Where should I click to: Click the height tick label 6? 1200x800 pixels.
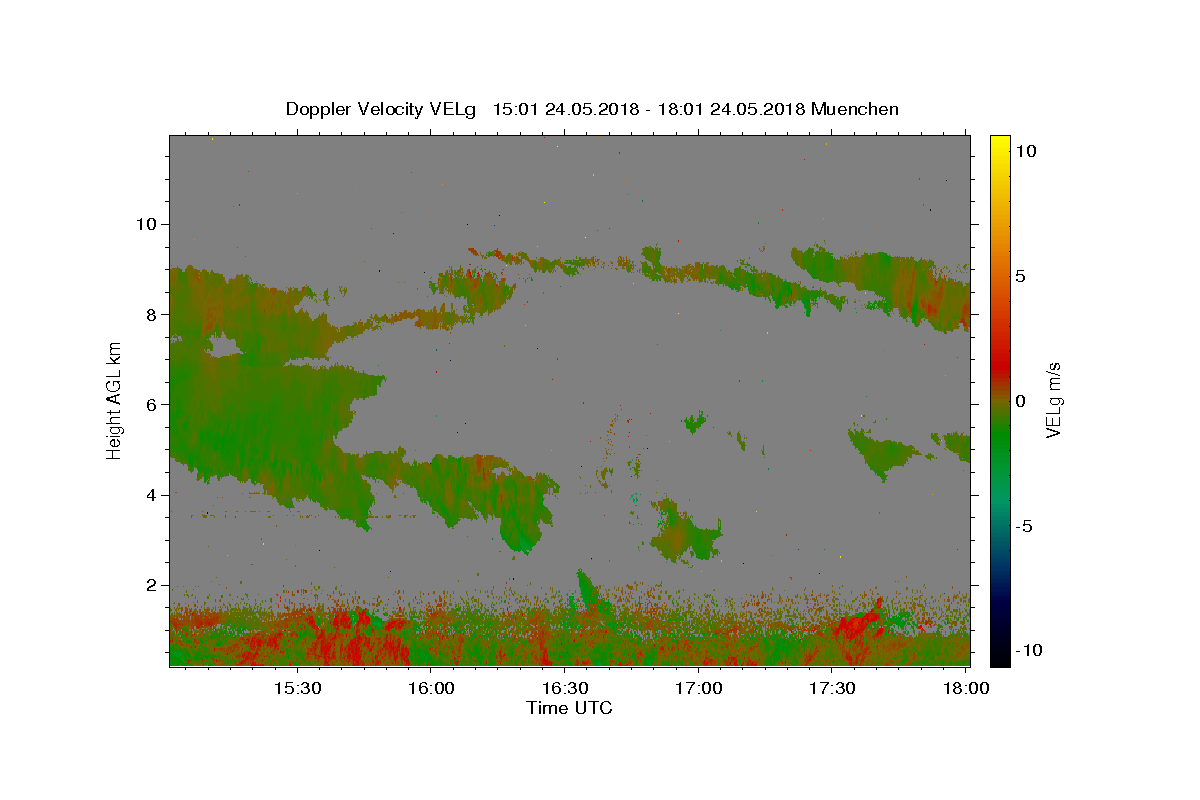point(152,405)
